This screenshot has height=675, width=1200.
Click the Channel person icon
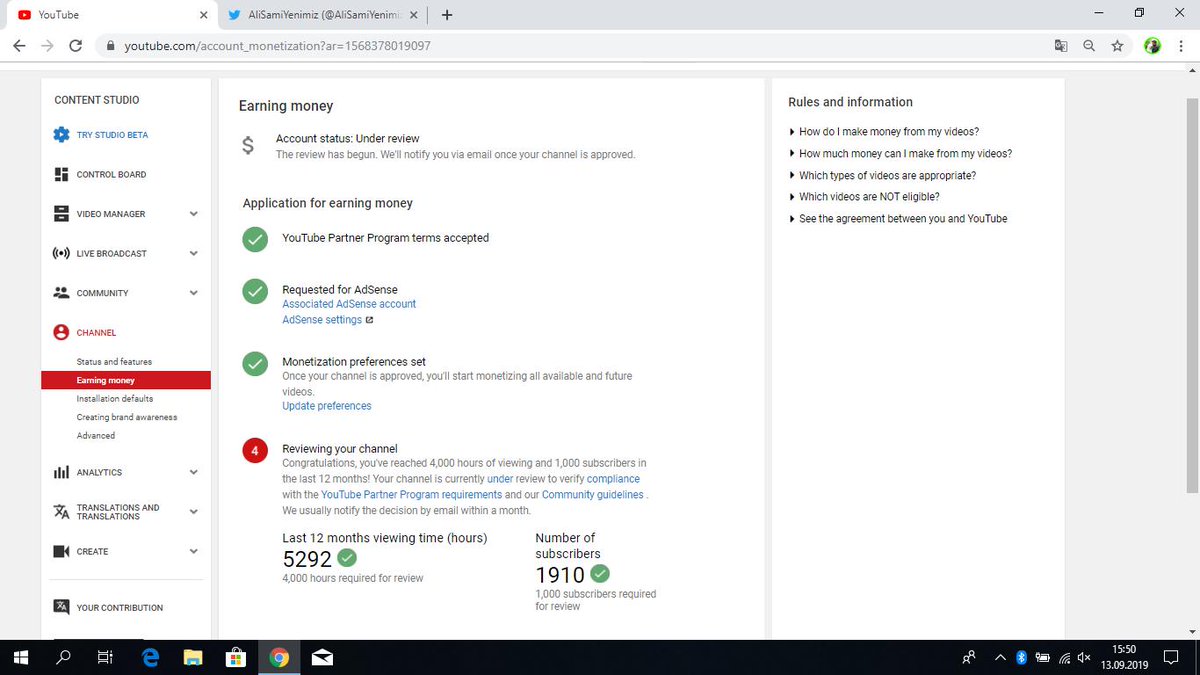coord(61,332)
